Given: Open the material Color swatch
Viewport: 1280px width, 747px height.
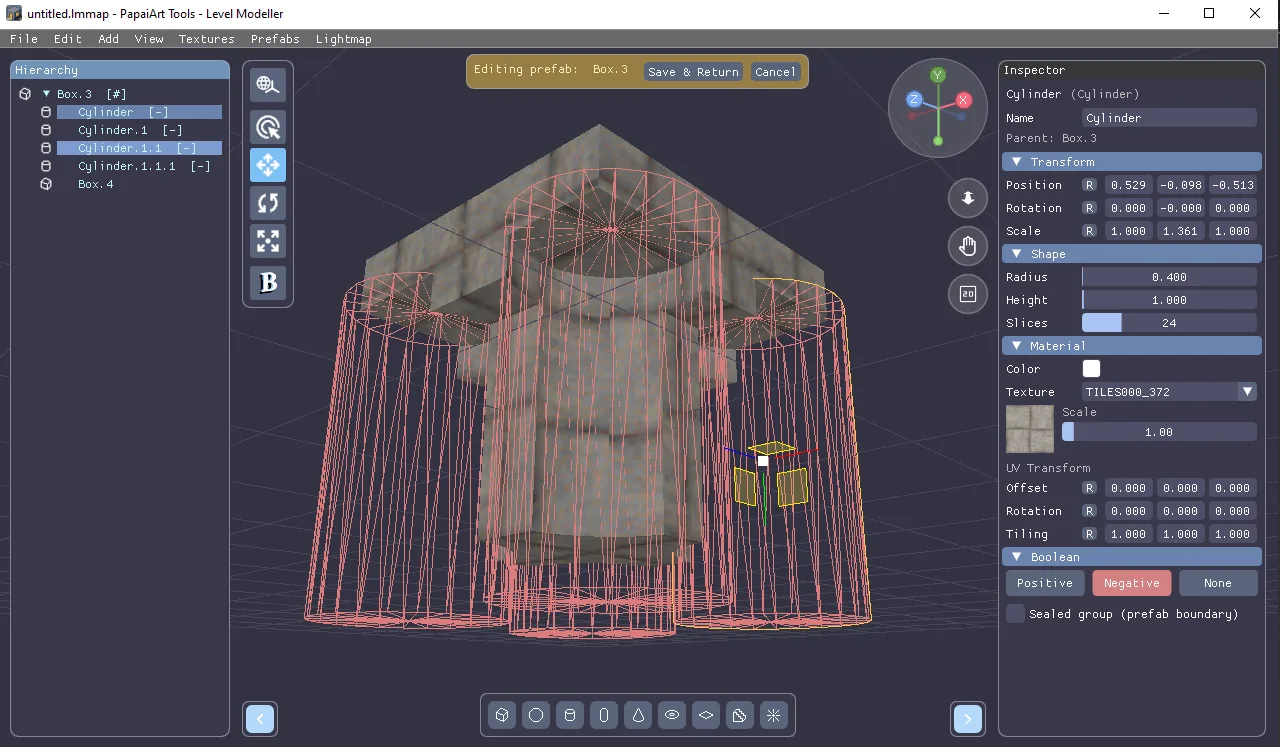Looking at the screenshot, I should point(1091,369).
